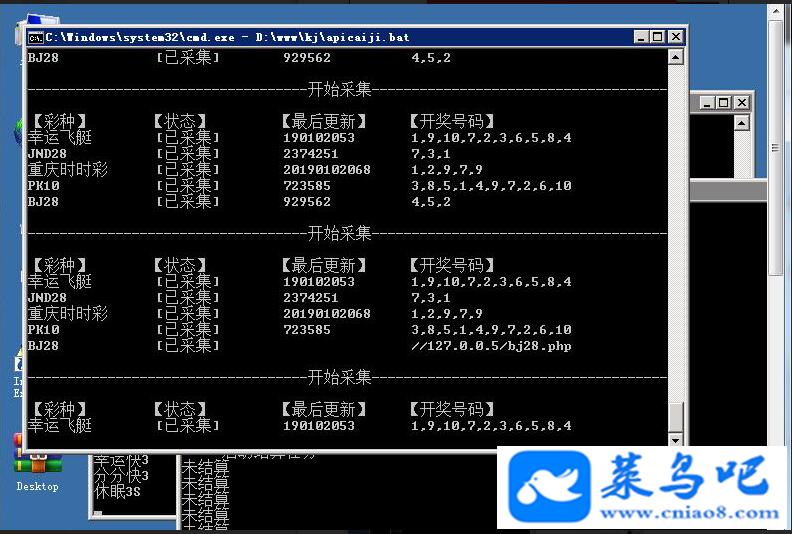Click the cmd title bar text
The image size is (792, 534).
pyautogui.click(x=227, y=37)
